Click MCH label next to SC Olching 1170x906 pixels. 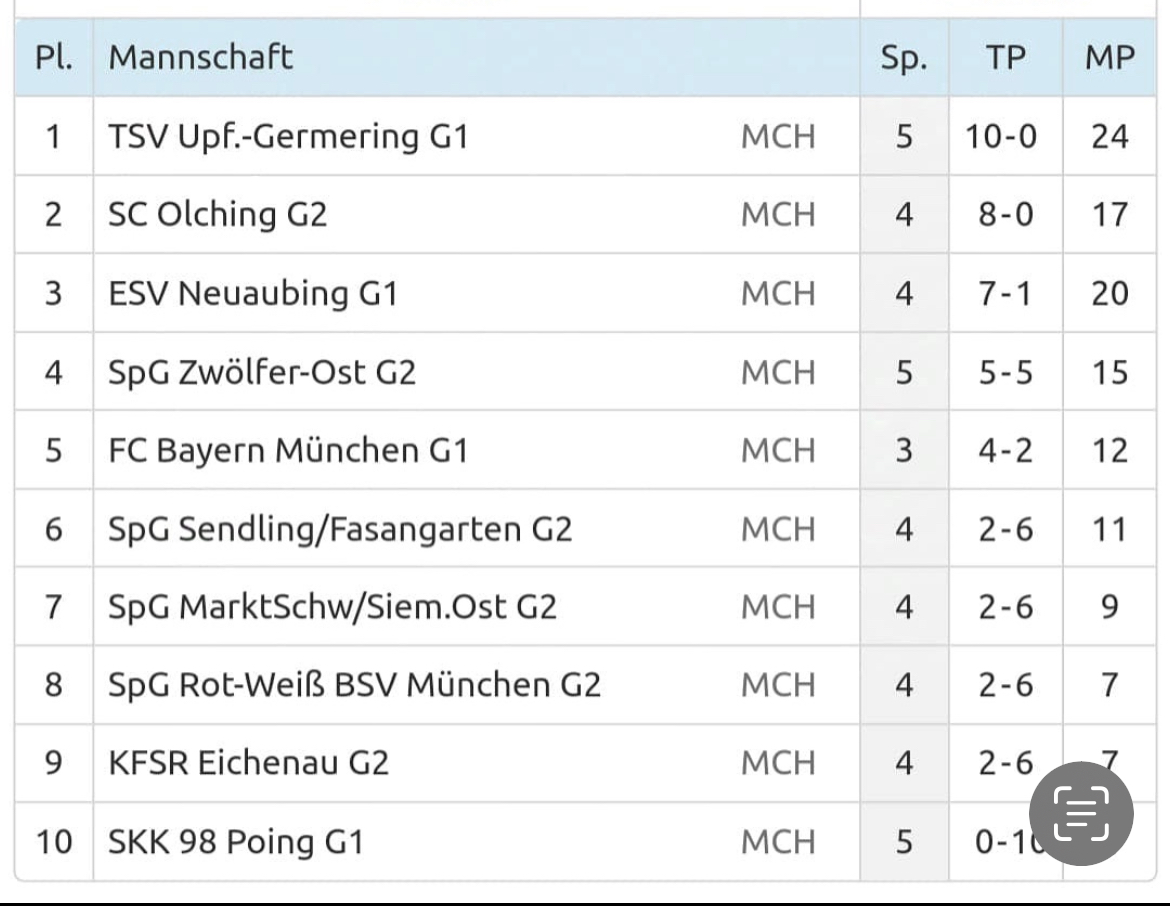[778, 215]
